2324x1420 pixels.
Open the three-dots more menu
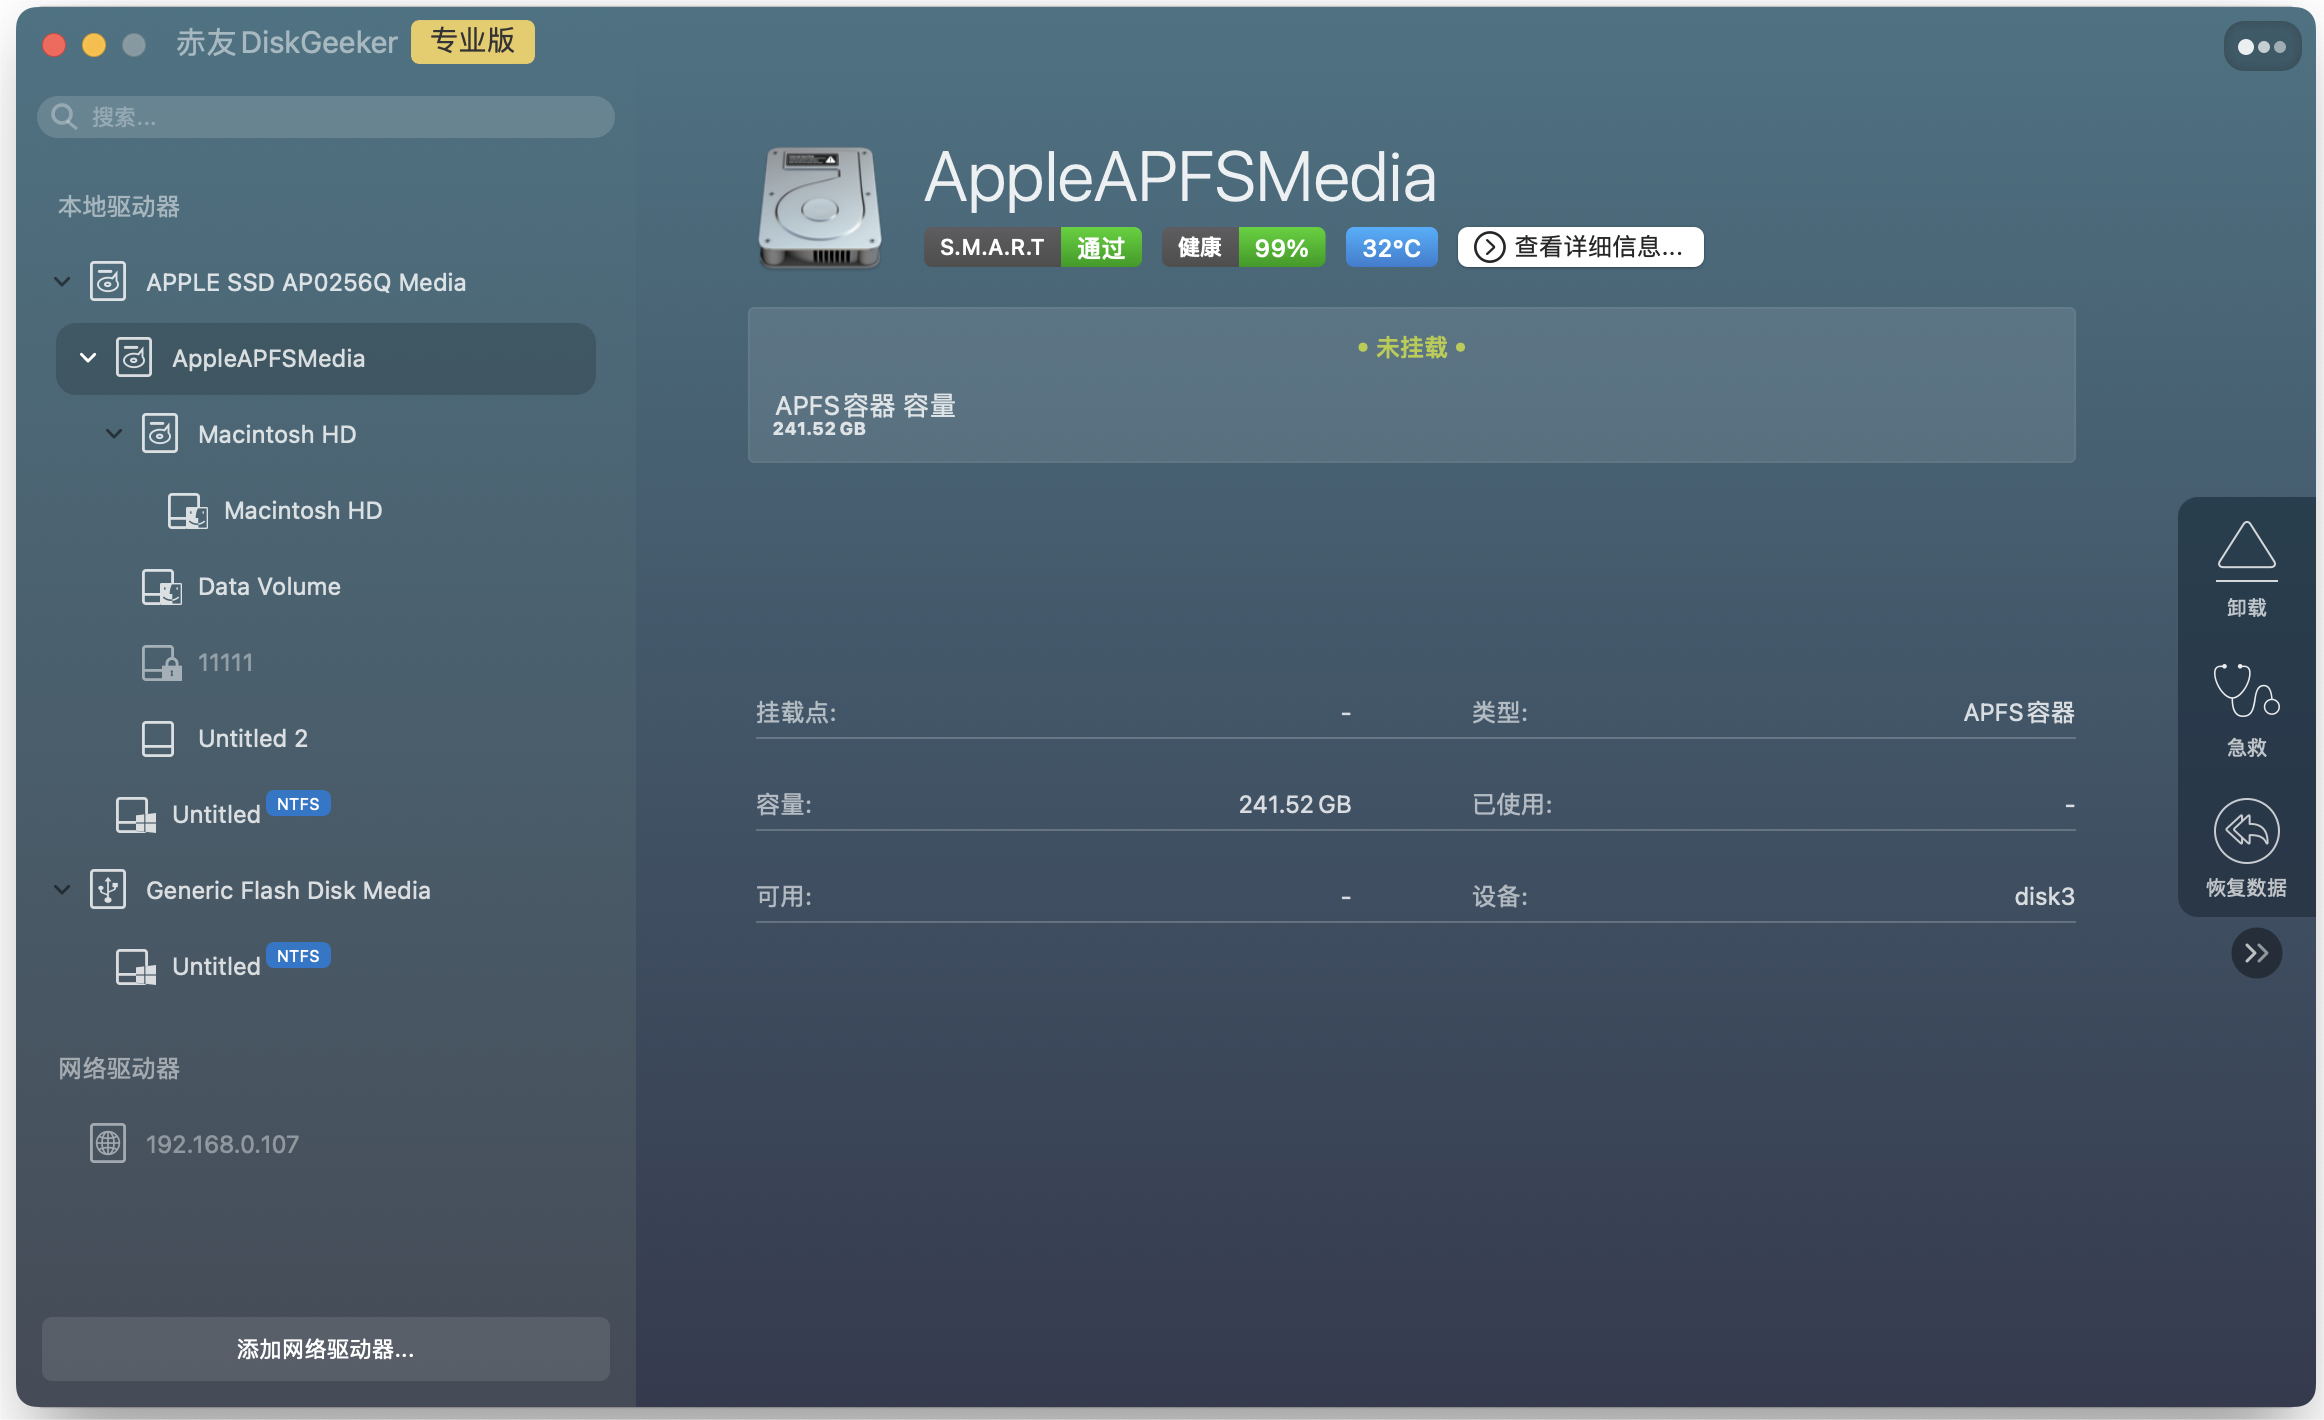click(x=2261, y=46)
